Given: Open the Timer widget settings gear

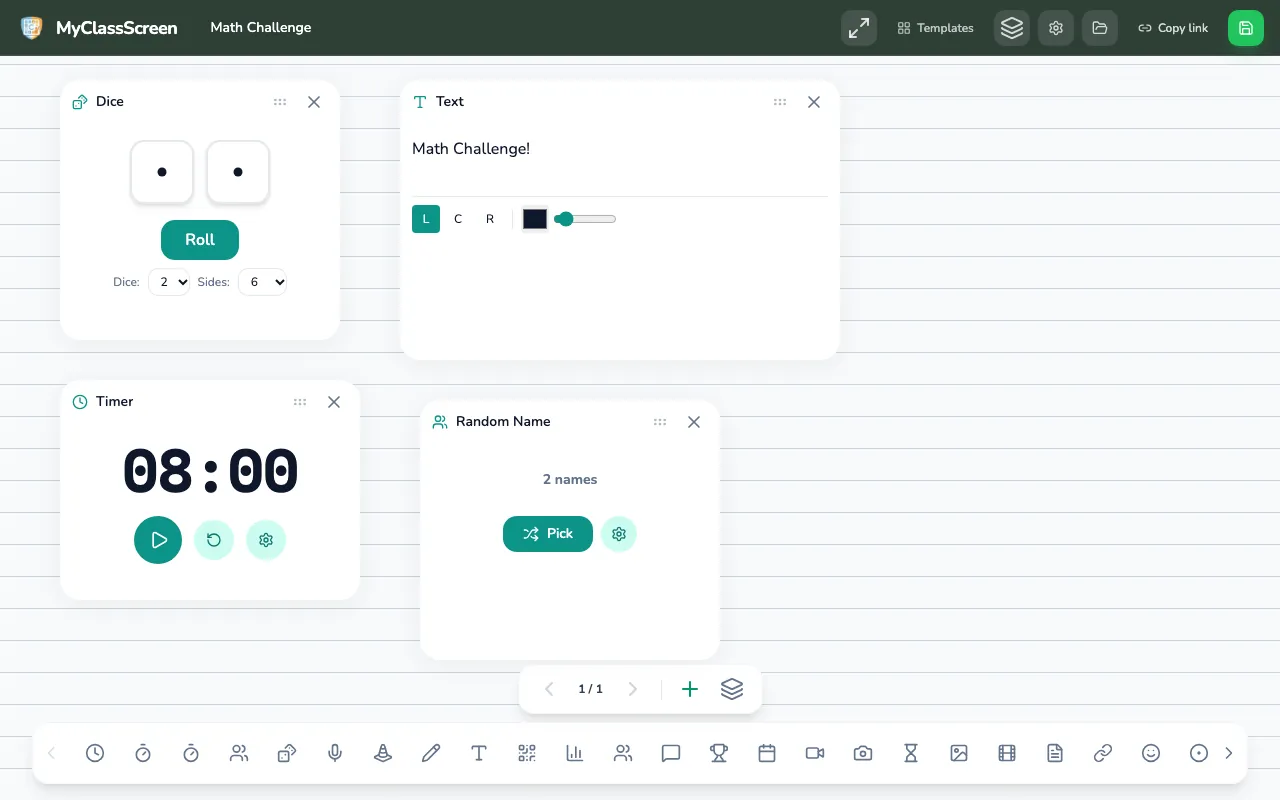Looking at the screenshot, I should [x=266, y=540].
